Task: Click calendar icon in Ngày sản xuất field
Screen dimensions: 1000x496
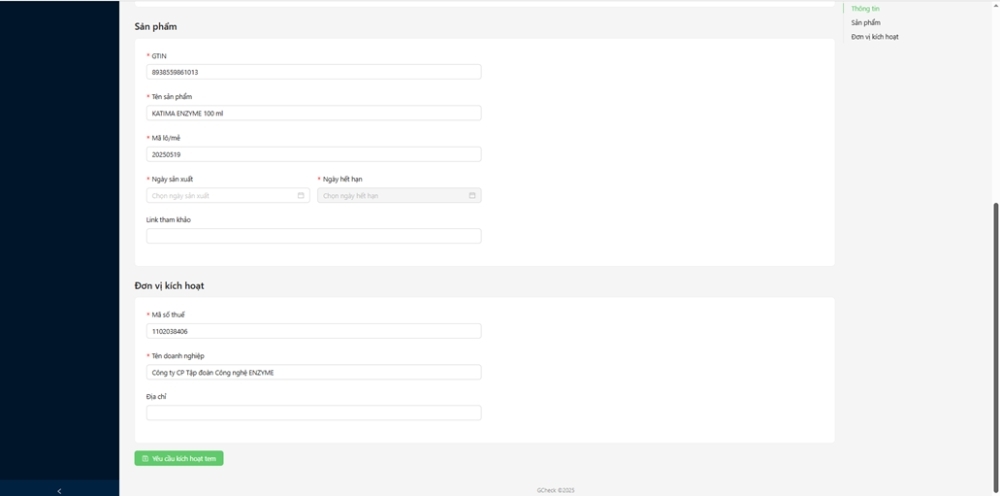Action: 301,196
